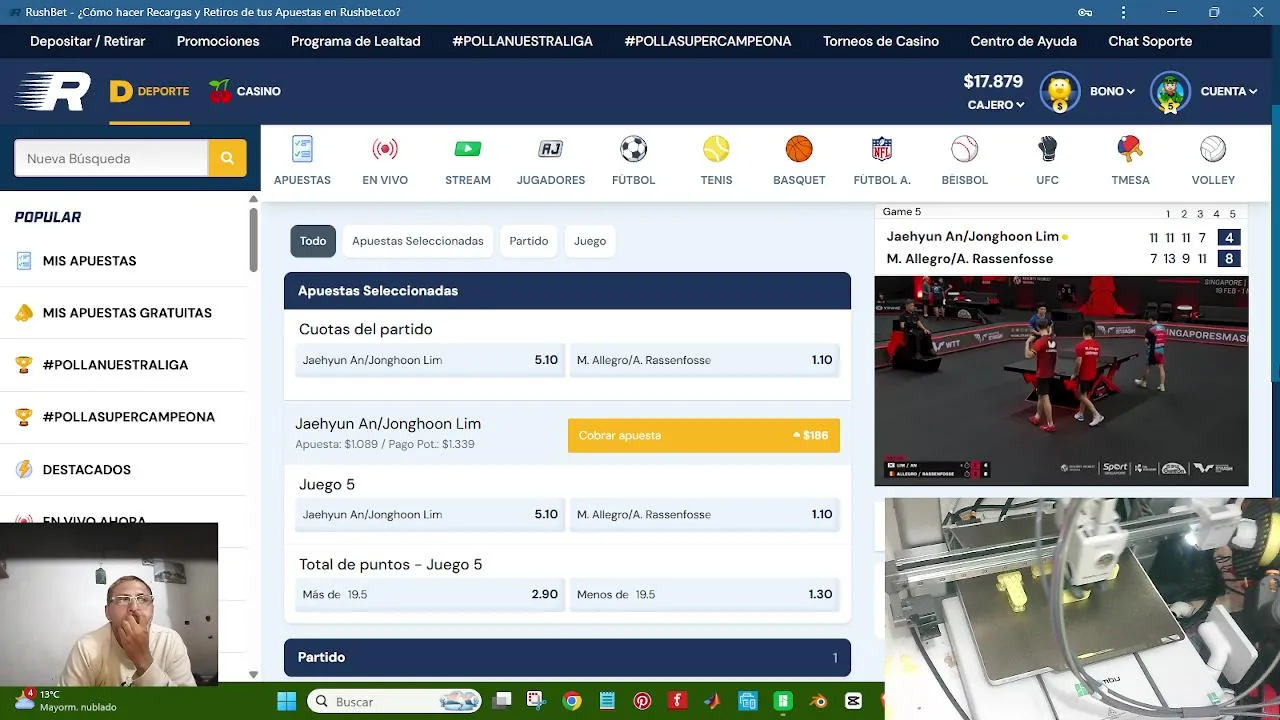1280x720 pixels.
Task: Bet Menos de 19.5 at 1.30
Action: [x=704, y=594]
